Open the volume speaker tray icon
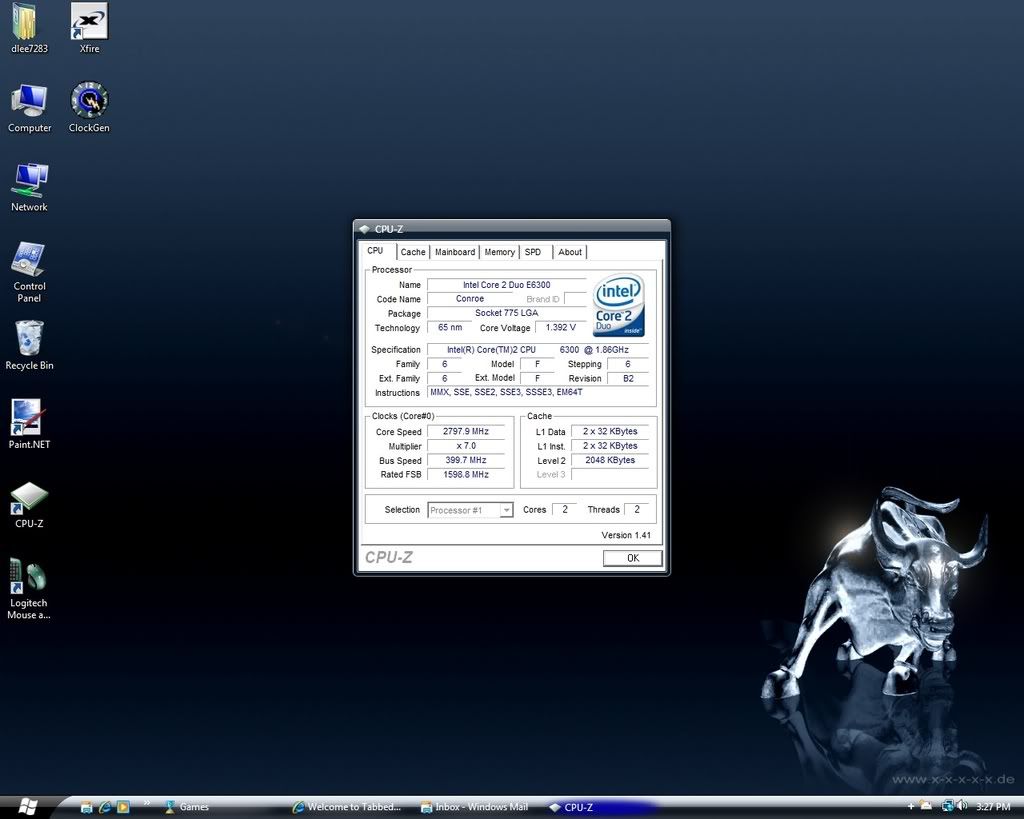The height and width of the screenshot is (819, 1024). pos(961,807)
